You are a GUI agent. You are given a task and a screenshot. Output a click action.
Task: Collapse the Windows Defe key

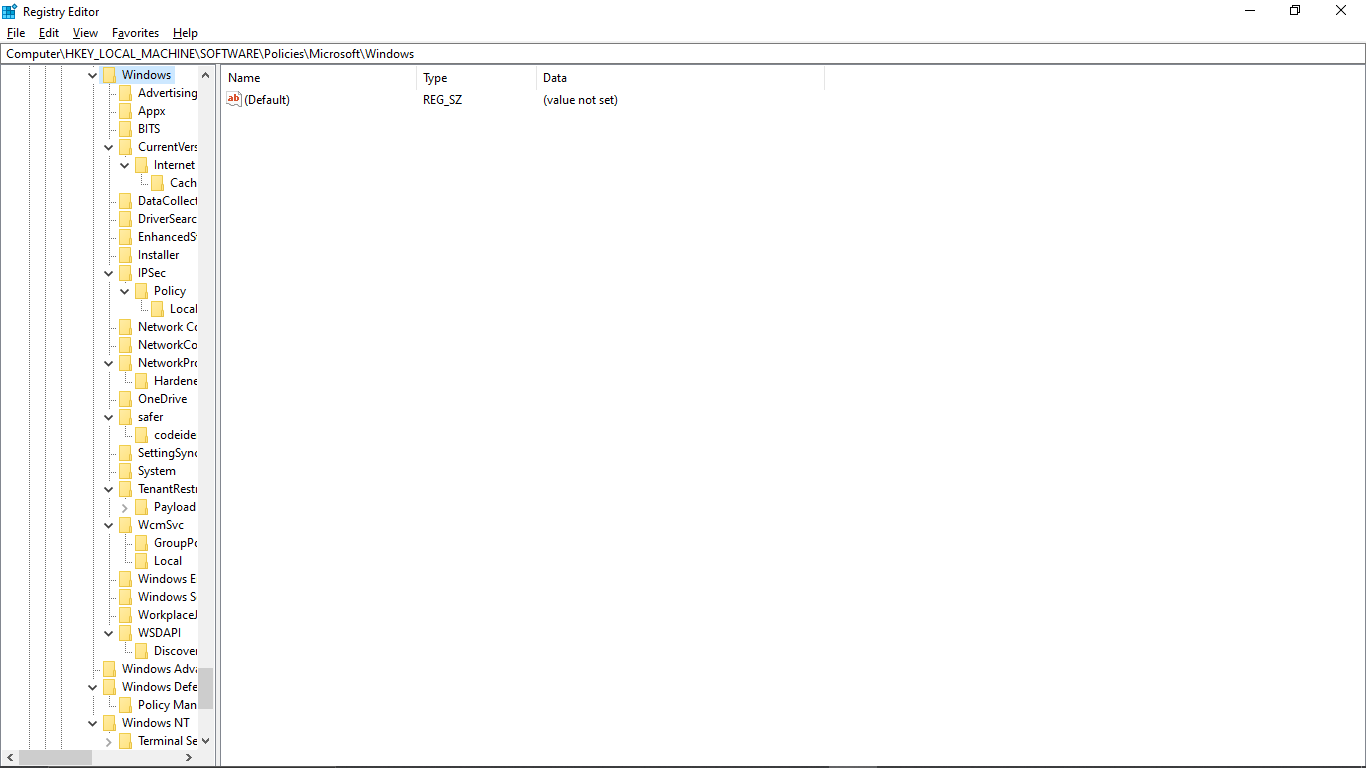coord(93,687)
